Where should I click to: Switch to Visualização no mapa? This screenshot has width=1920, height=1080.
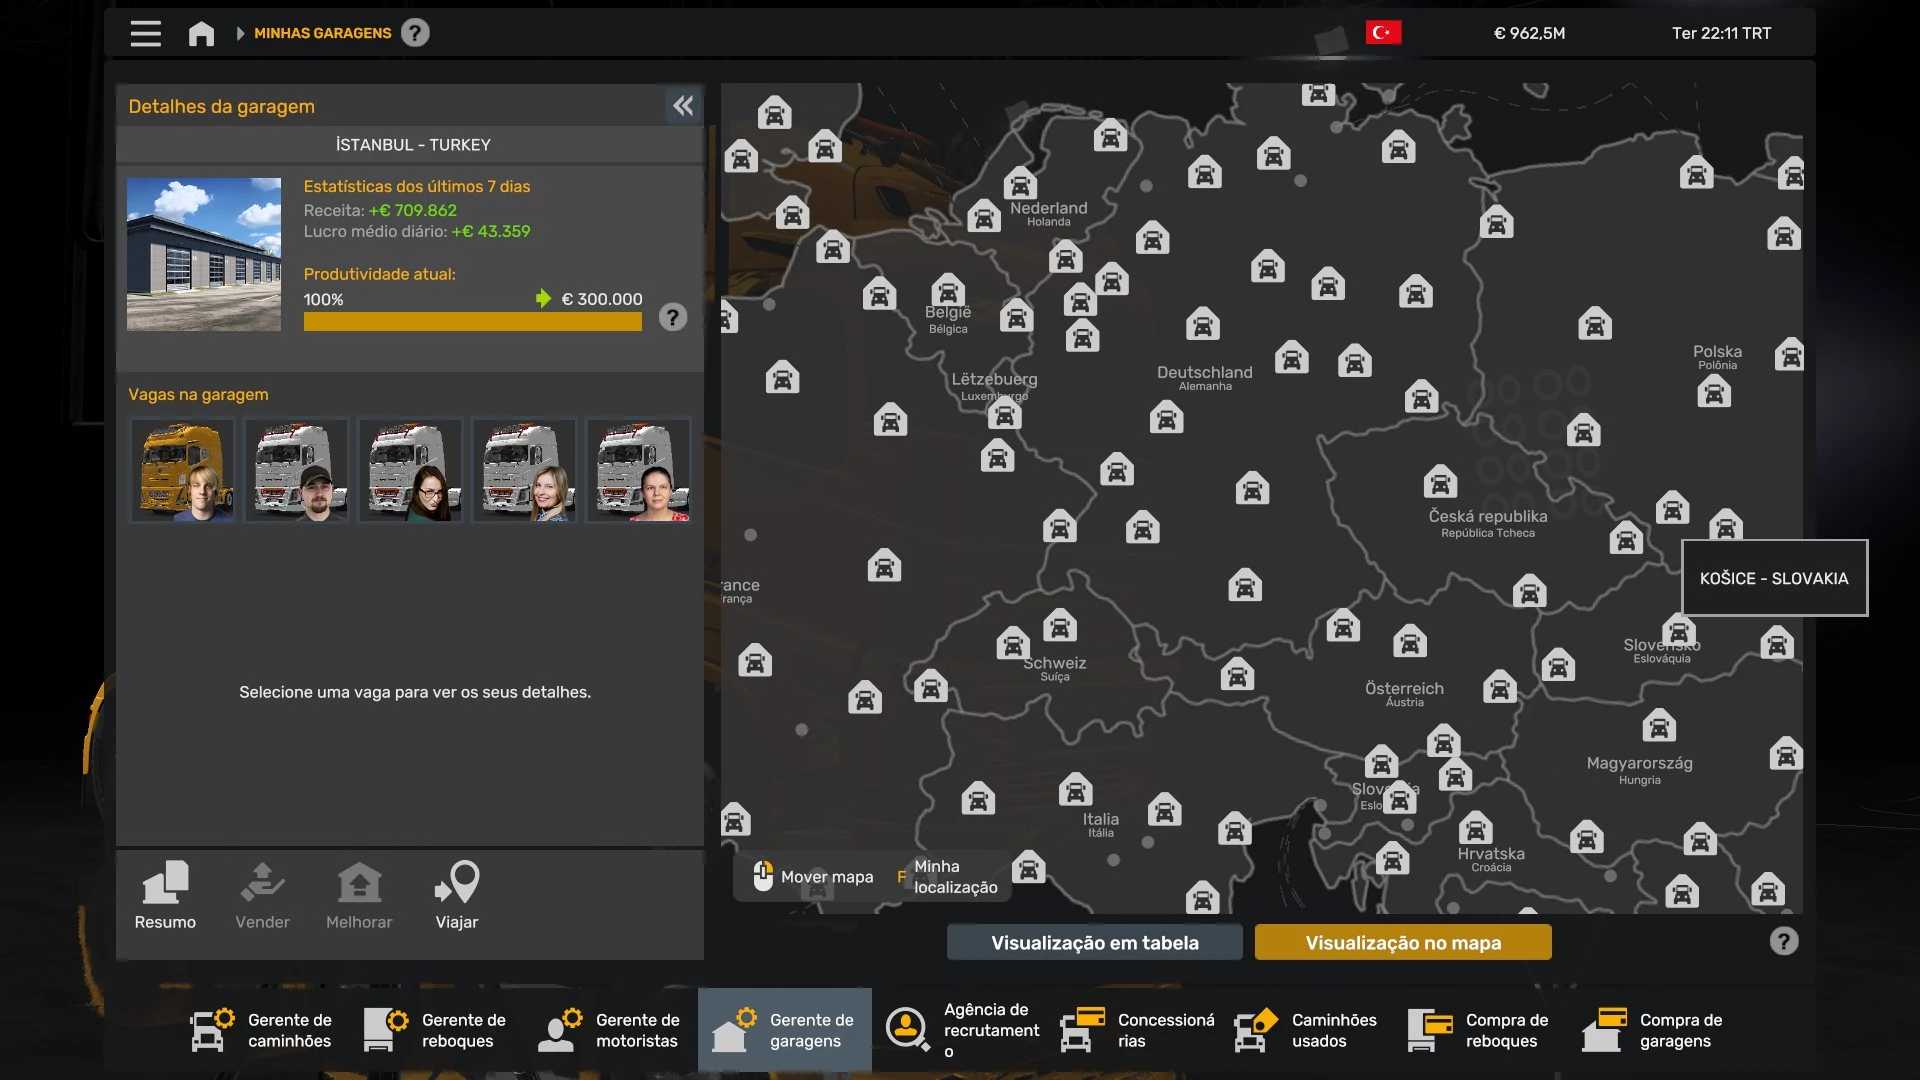pyautogui.click(x=1402, y=942)
